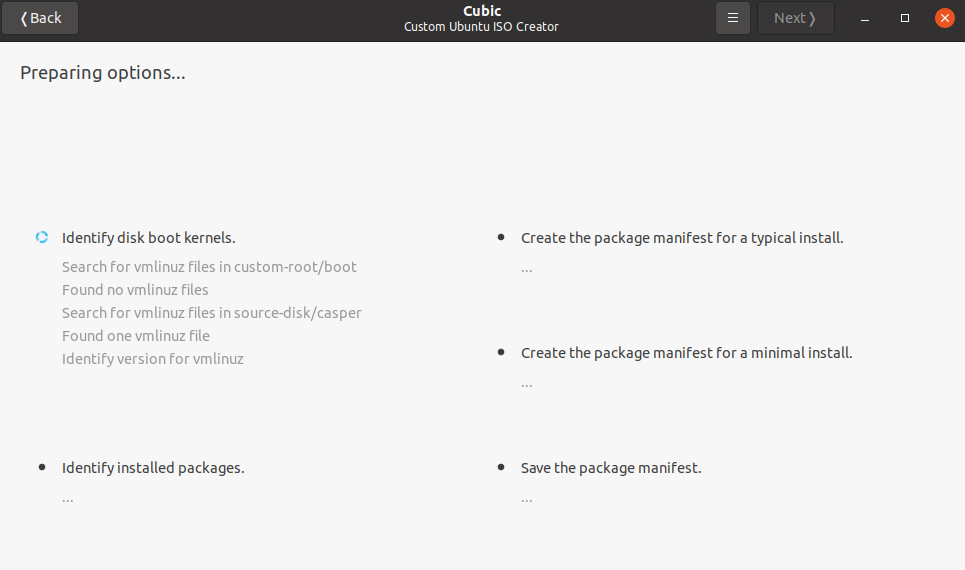Click Create the package manifest for typical install
This screenshot has height=570, width=965.
click(682, 238)
